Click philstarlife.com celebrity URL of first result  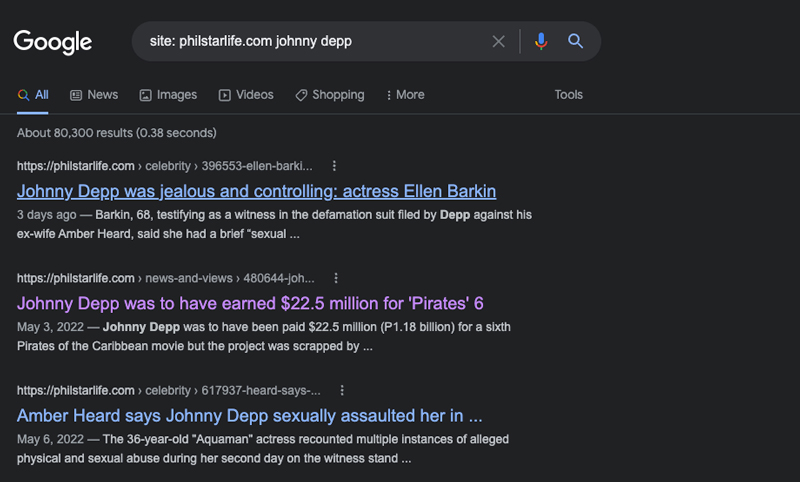tap(165, 166)
